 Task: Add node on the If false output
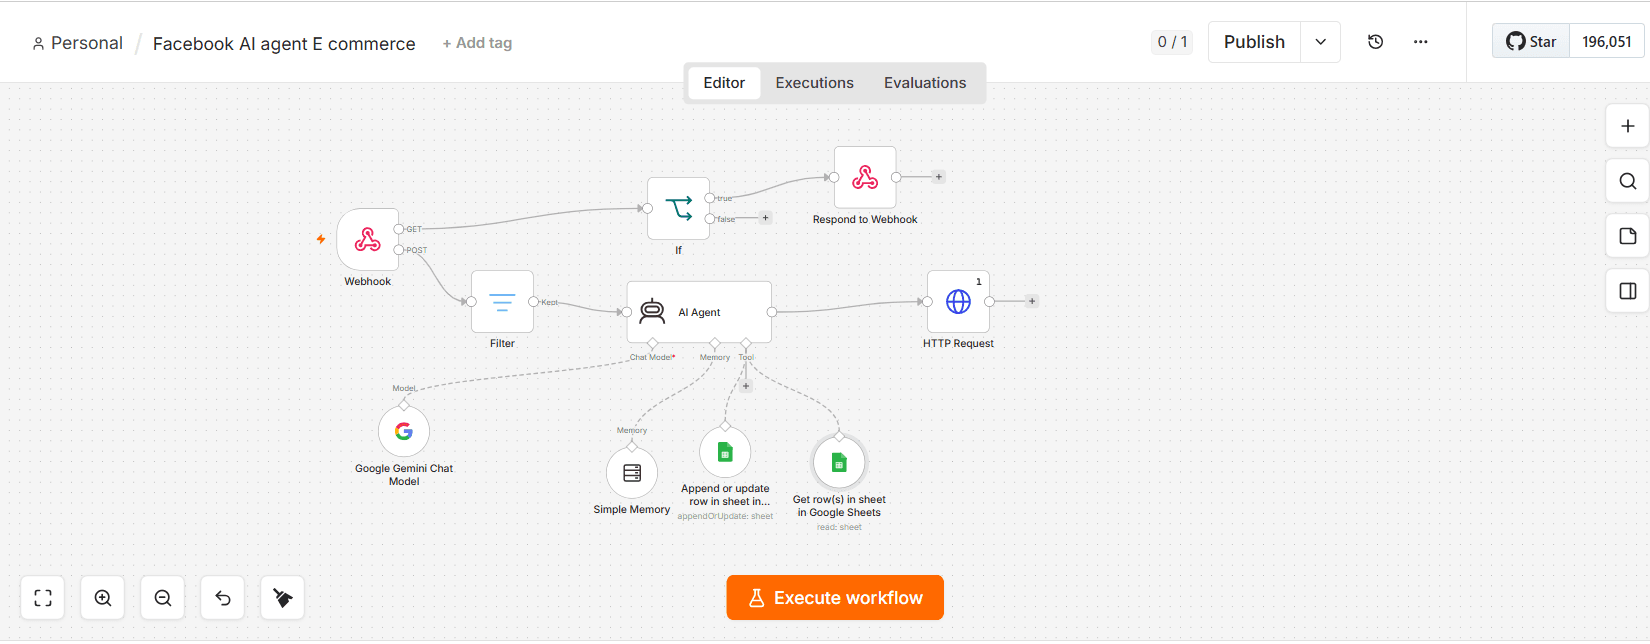pyautogui.click(x=766, y=218)
